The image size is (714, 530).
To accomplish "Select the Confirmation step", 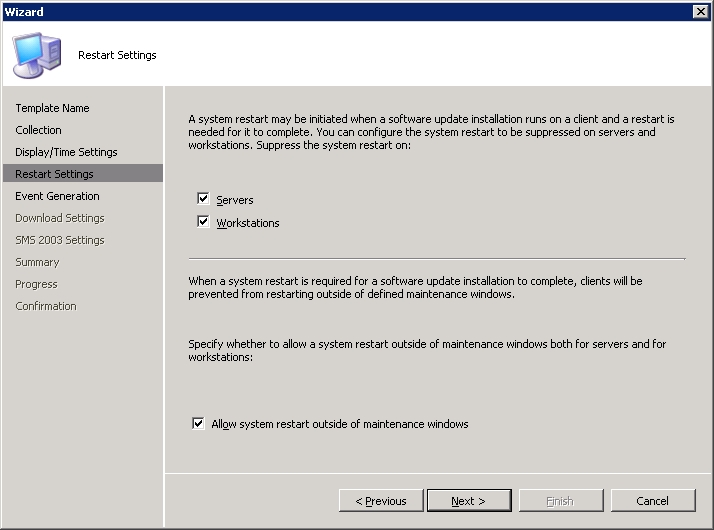I will (x=46, y=306).
